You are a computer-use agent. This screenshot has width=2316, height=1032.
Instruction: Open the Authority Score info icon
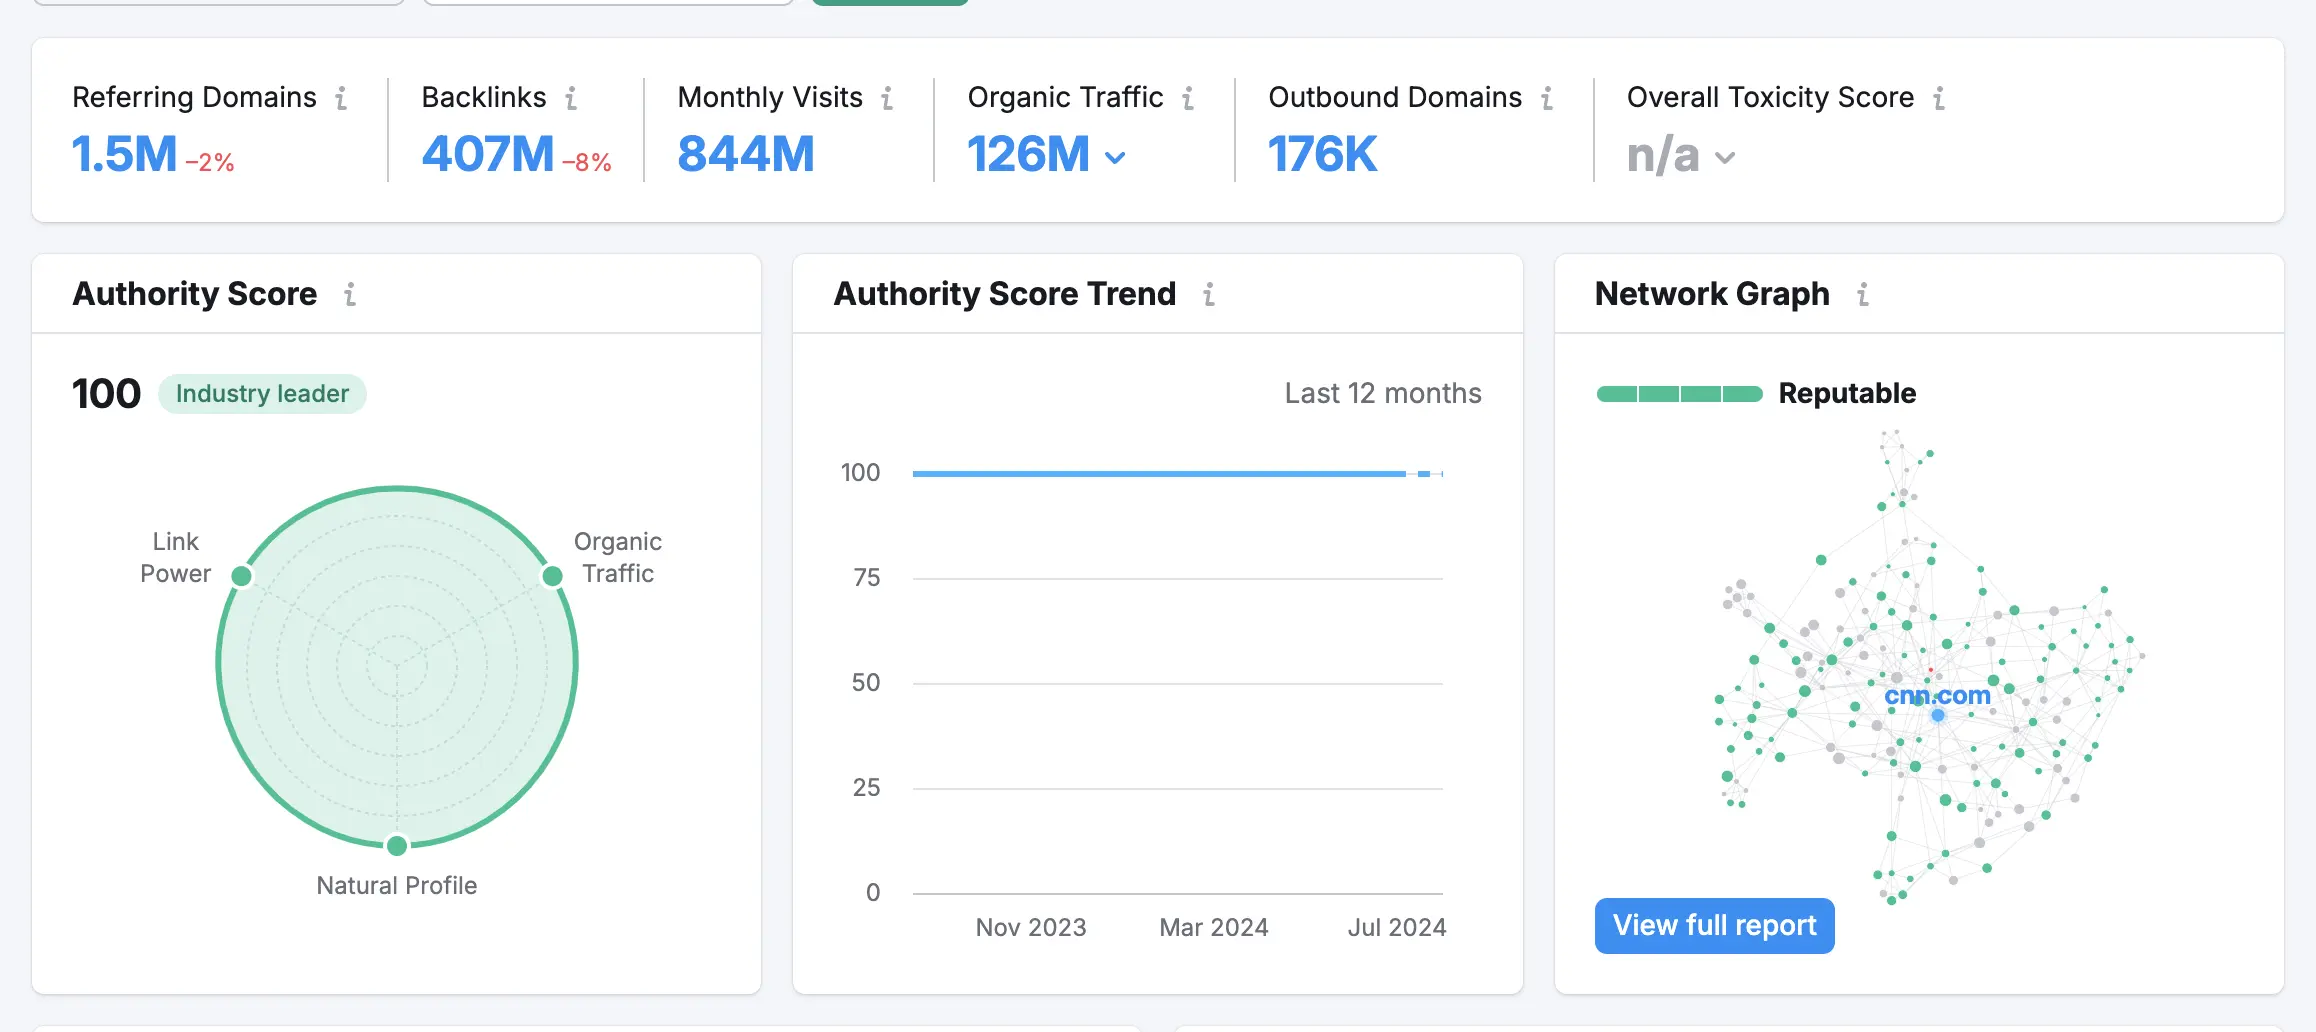pyautogui.click(x=350, y=294)
